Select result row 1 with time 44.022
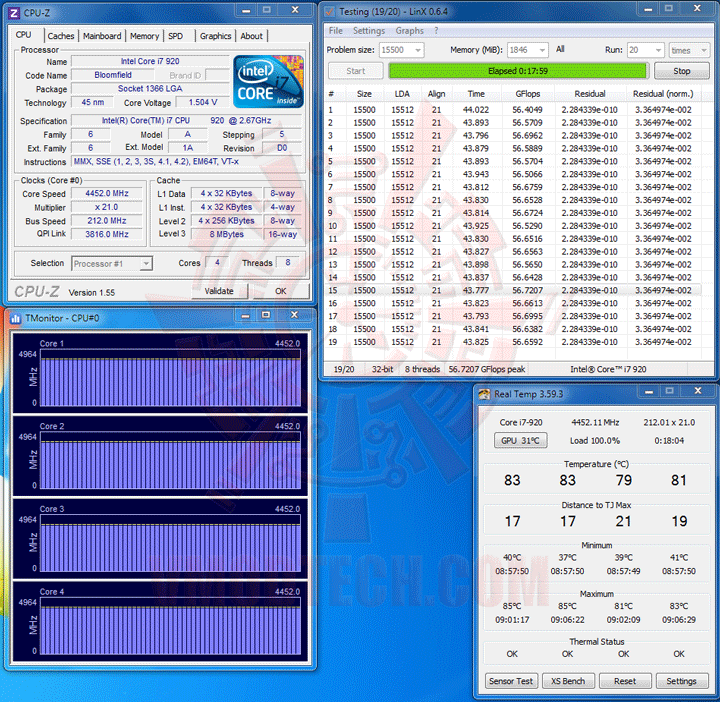The image size is (720, 702). (513, 110)
